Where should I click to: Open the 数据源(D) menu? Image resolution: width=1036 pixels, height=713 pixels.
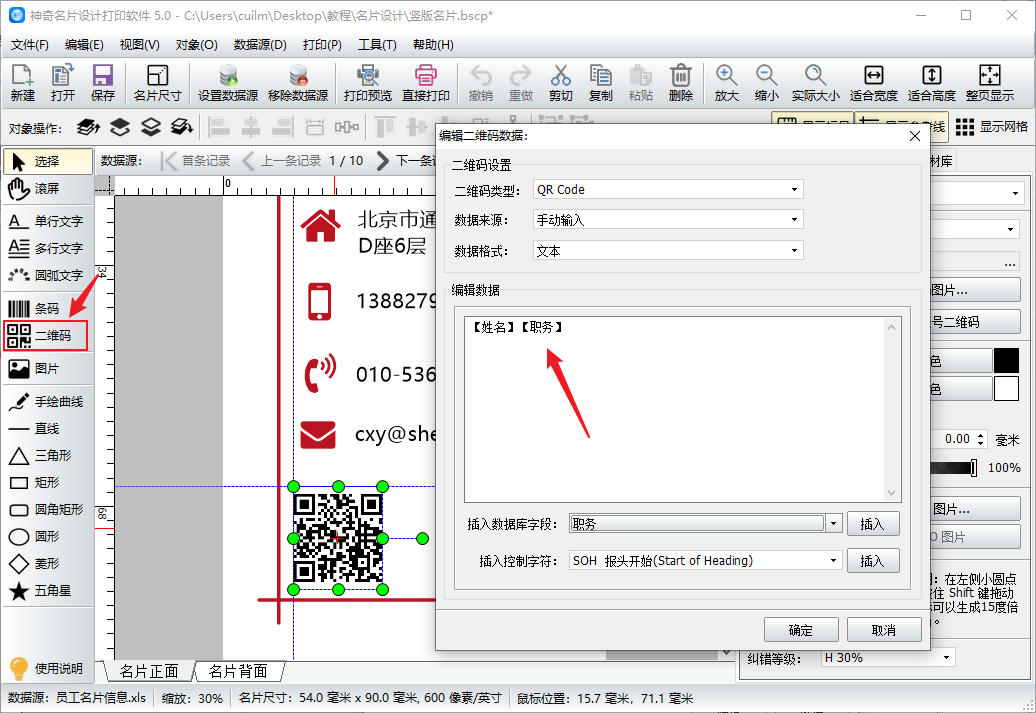click(260, 45)
